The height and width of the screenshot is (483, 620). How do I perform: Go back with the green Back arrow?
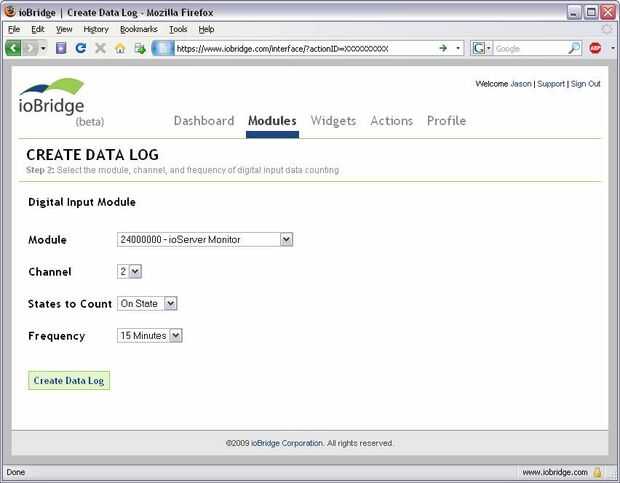point(13,48)
